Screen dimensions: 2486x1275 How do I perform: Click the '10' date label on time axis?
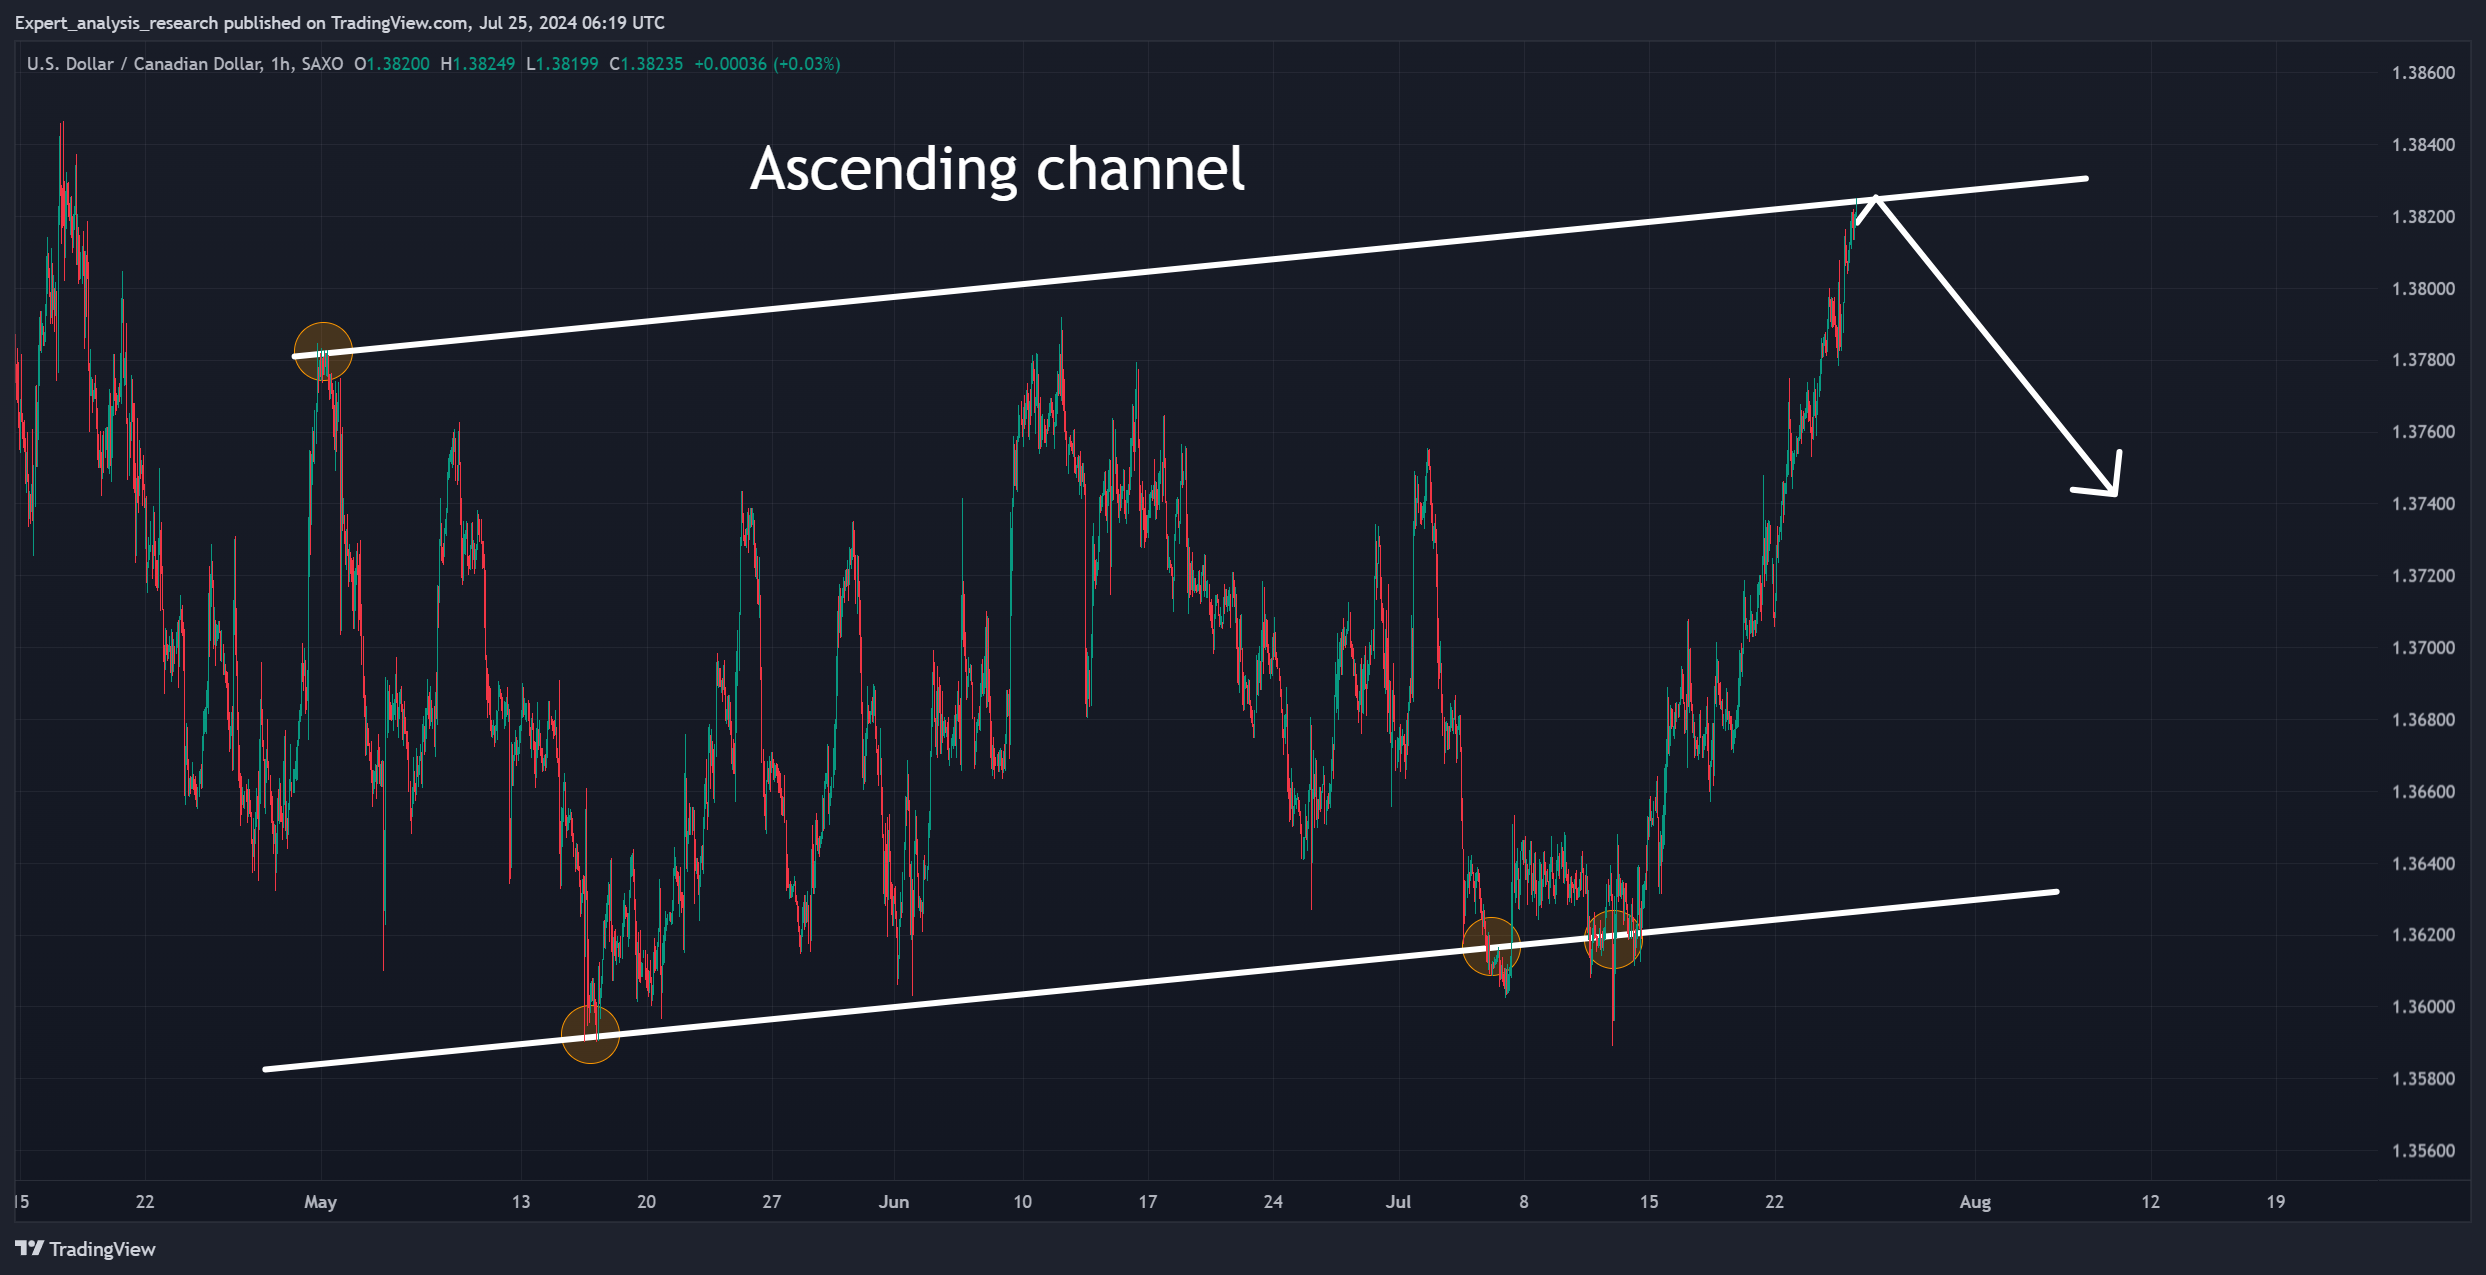pyautogui.click(x=1022, y=1202)
